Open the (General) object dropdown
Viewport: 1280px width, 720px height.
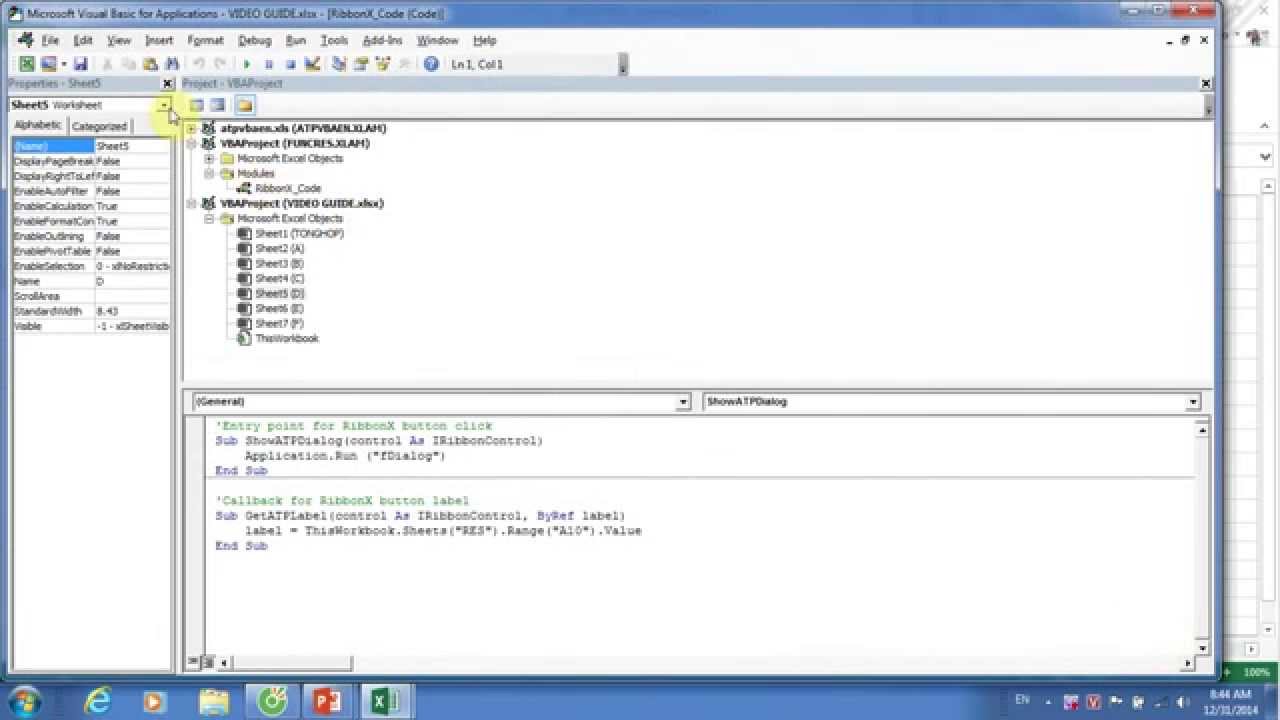(x=684, y=402)
